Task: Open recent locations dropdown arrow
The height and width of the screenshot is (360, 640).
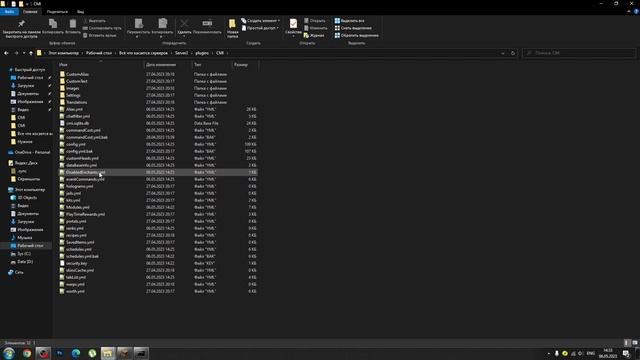Action: (x=24, y=53)
